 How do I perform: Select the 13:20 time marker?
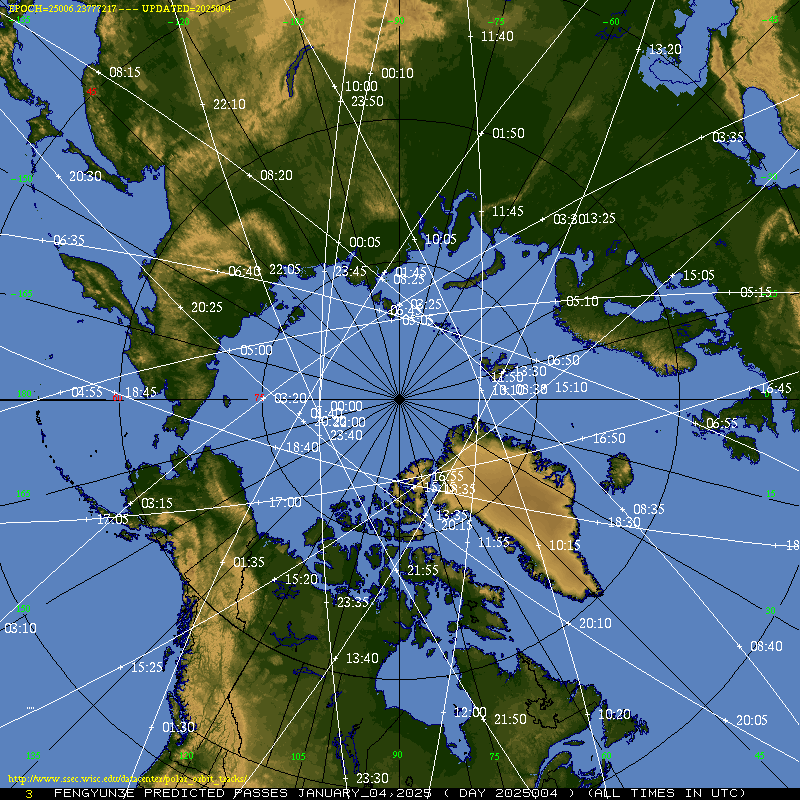[x=664, y=49]
